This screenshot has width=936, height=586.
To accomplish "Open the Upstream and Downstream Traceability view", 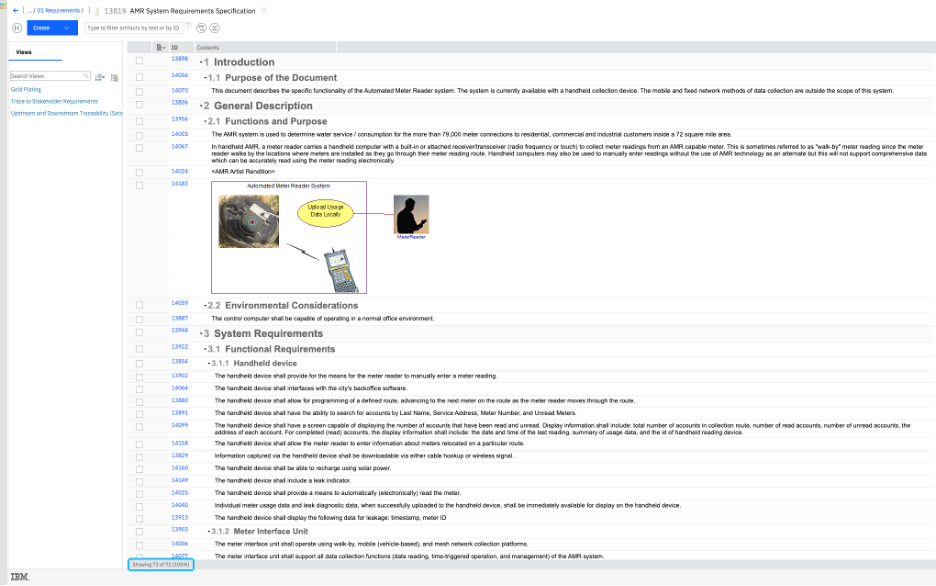I will tap(66, 113).
